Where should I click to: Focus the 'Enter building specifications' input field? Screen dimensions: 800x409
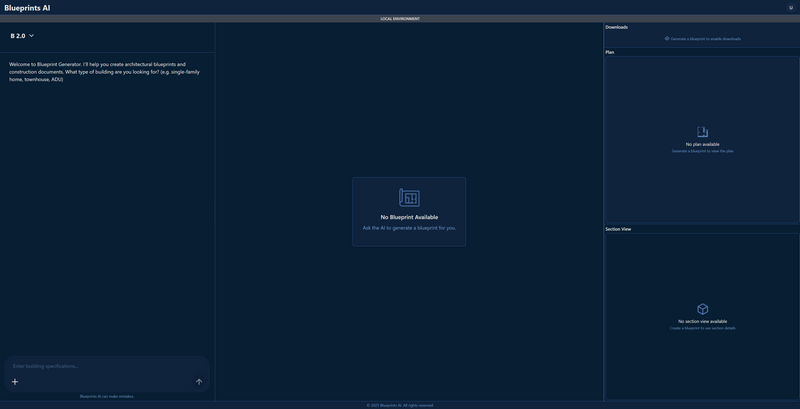107,366
